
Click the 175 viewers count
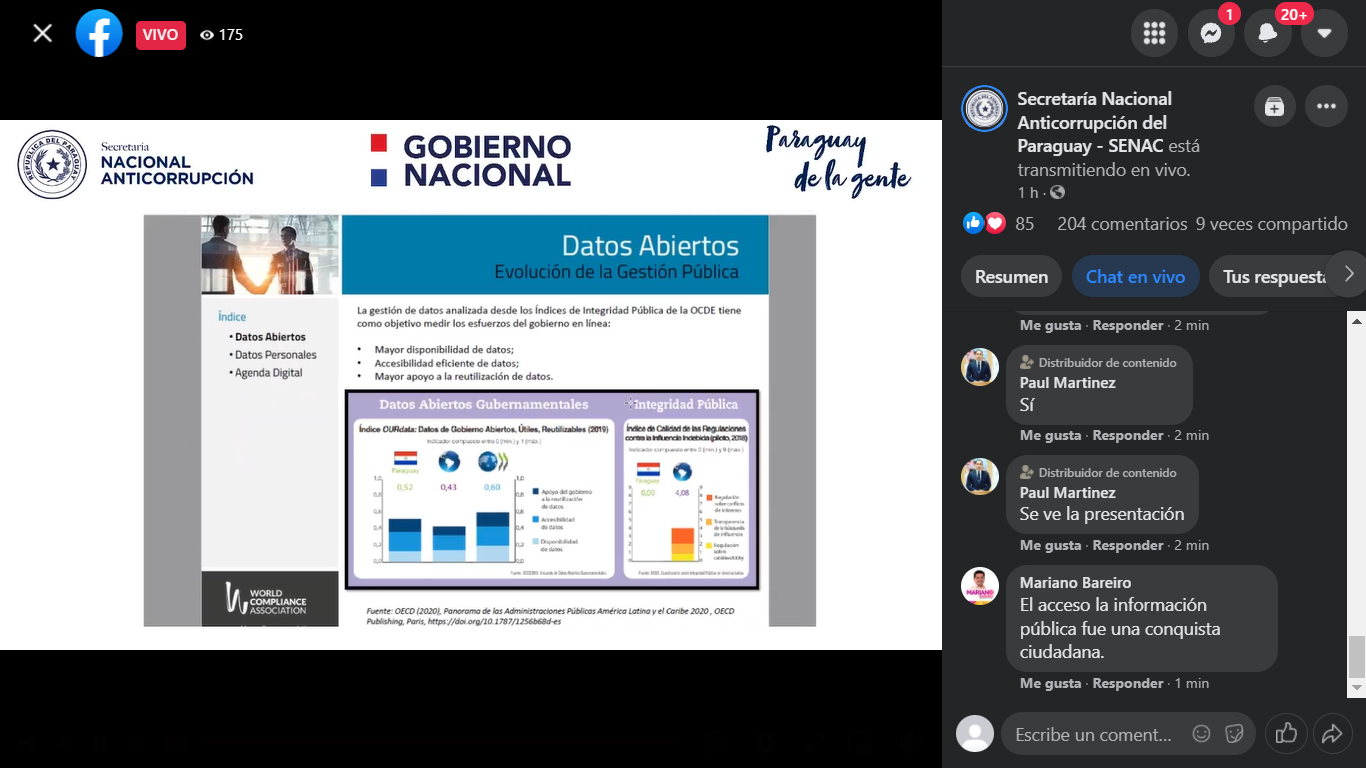(x=221, y=34)
